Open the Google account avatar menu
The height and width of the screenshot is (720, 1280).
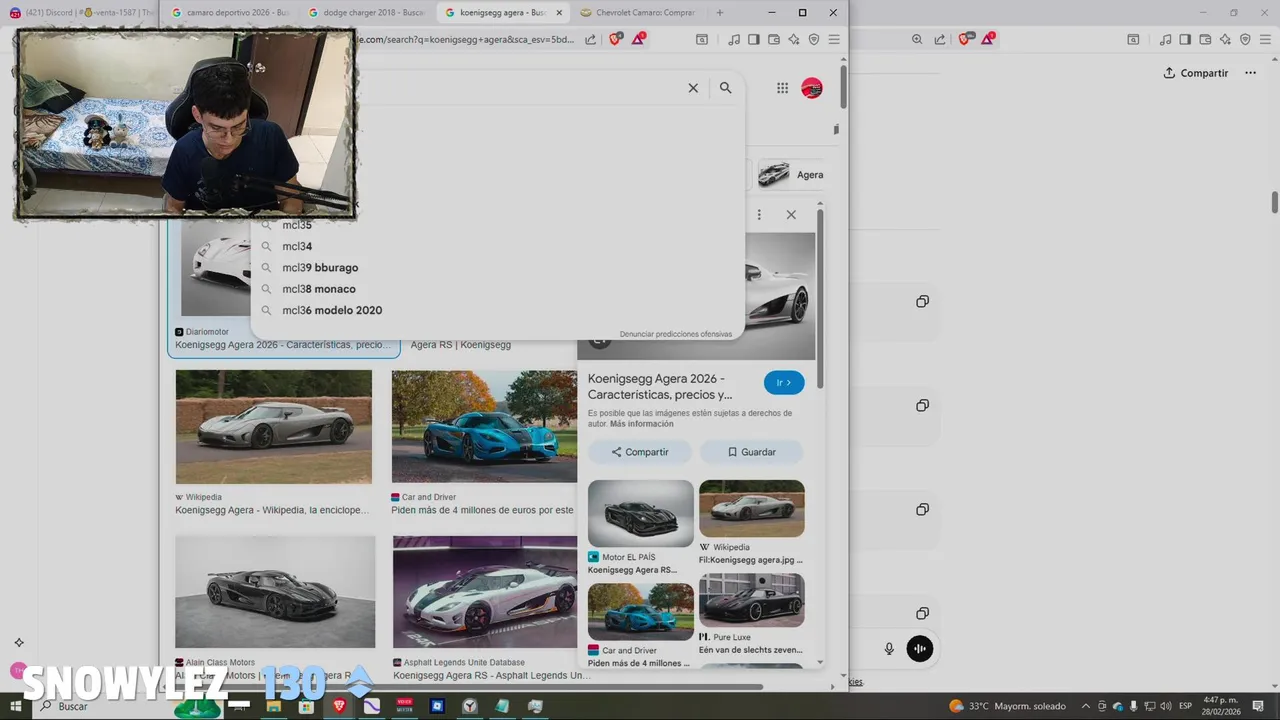point(812,88)
